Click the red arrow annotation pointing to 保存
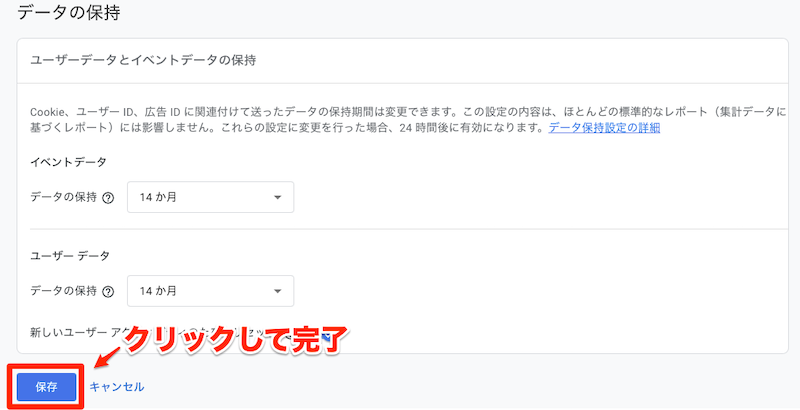The image size is (800, 410). (105, 355)
